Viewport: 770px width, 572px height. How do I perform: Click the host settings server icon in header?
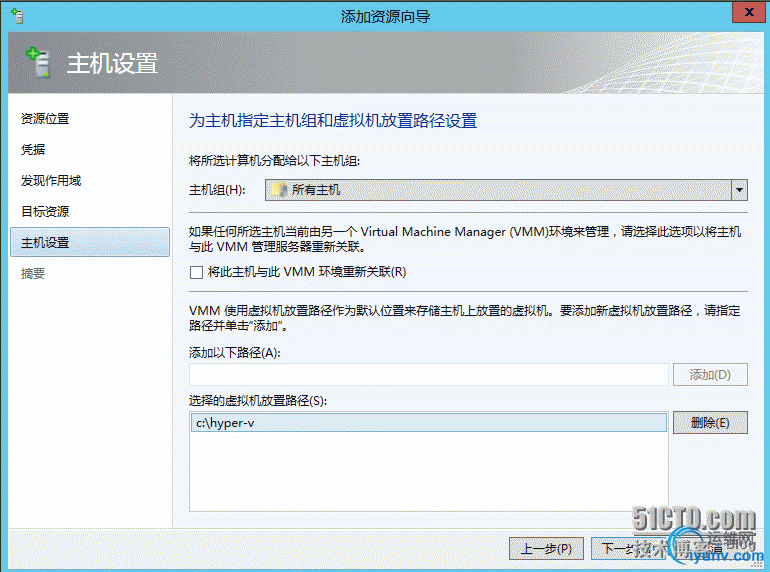pos(38,62)
